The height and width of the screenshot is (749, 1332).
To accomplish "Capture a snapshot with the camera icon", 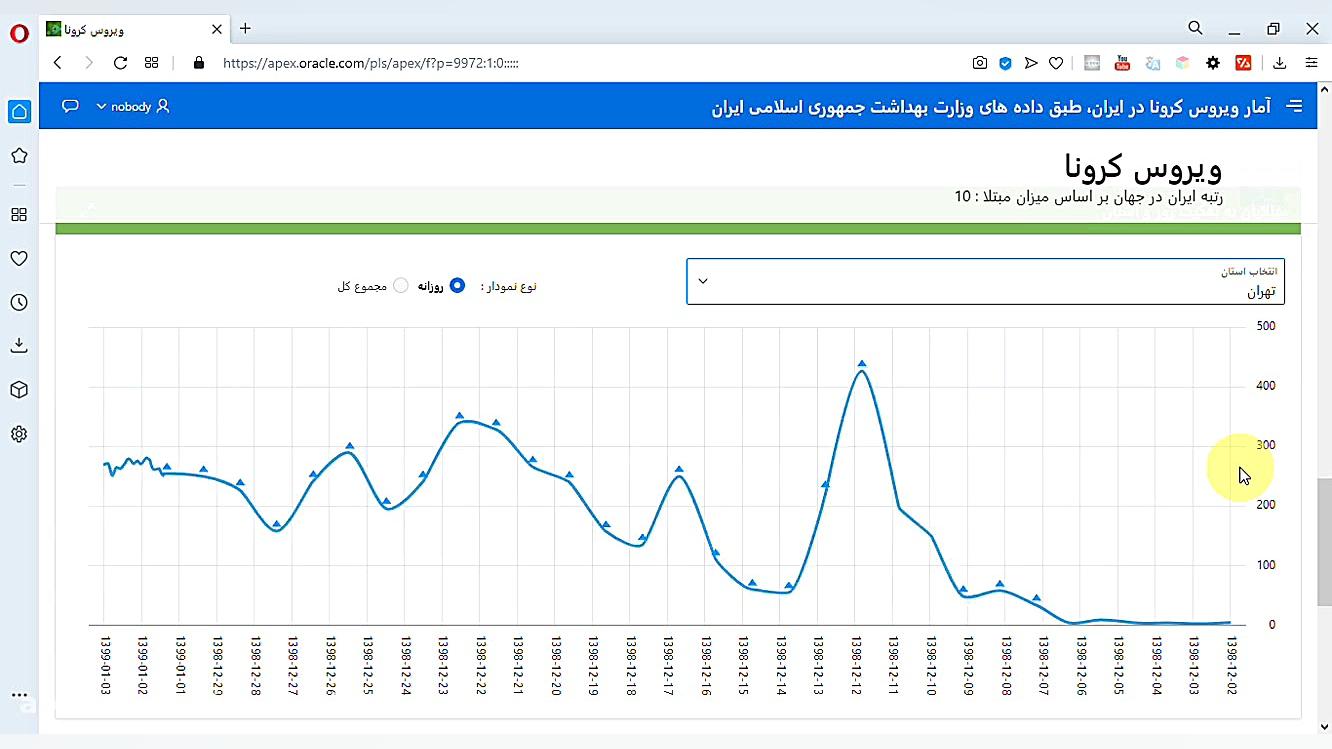I will tap(980, 62).
